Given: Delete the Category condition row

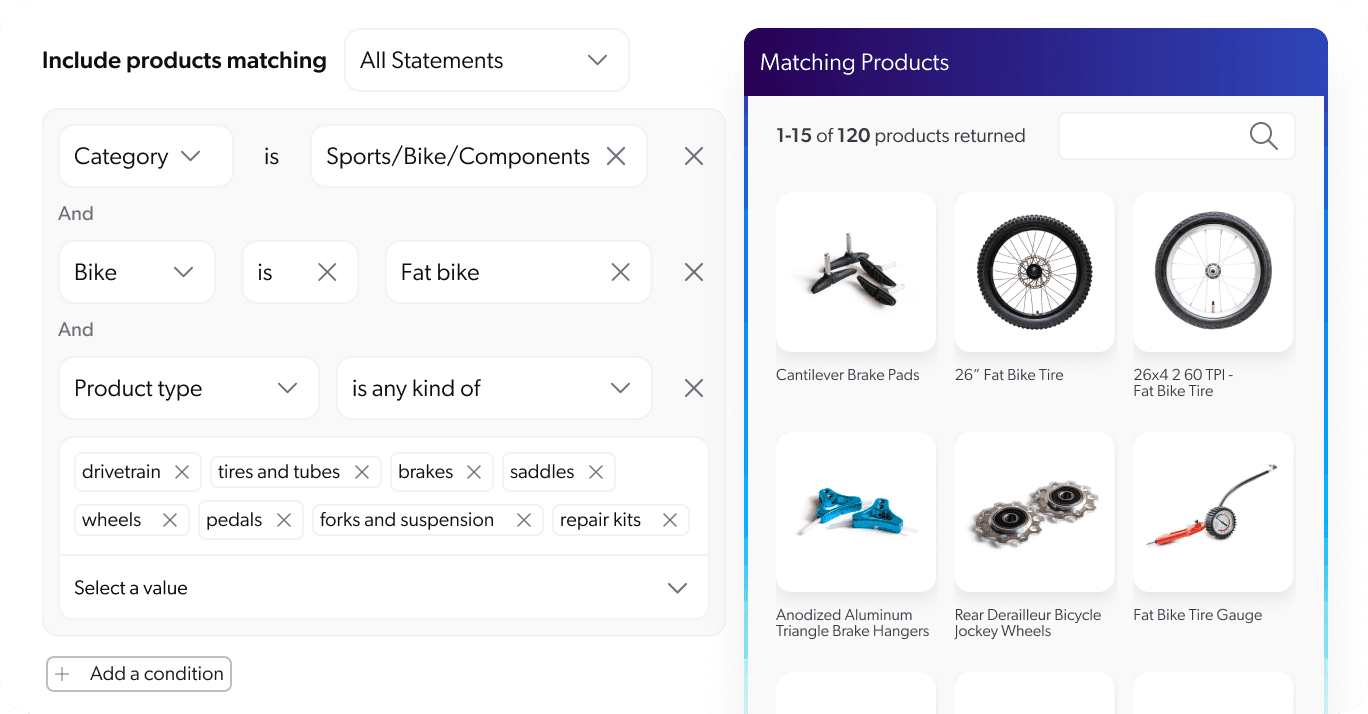Looking at the screenshot, I should [693, 156].
